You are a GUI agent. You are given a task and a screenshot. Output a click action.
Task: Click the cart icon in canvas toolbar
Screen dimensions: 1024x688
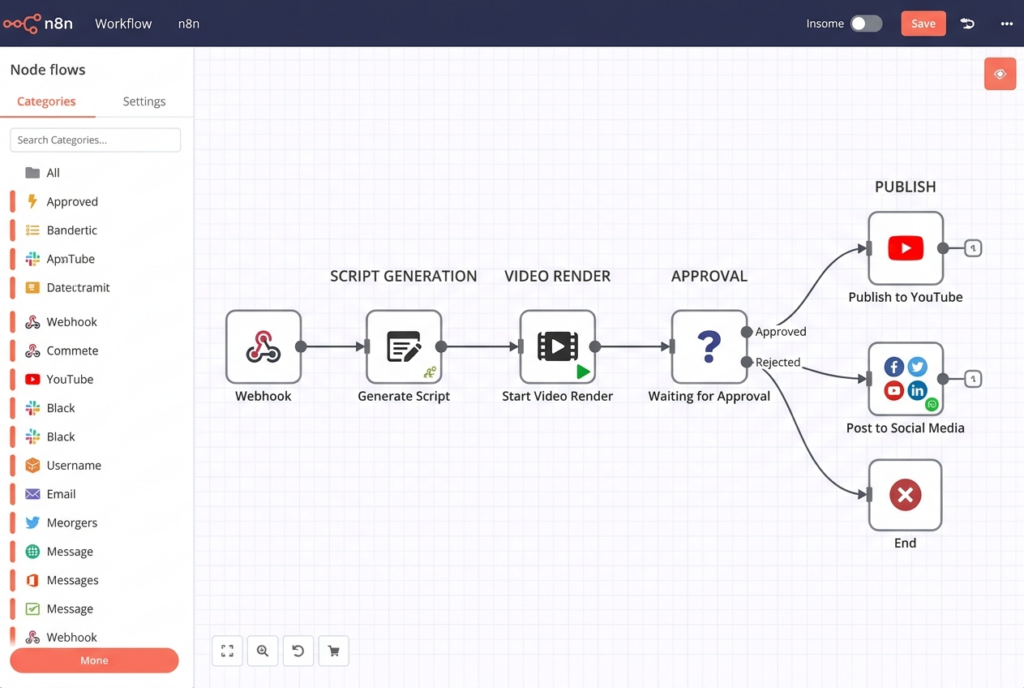pos(334,651)
